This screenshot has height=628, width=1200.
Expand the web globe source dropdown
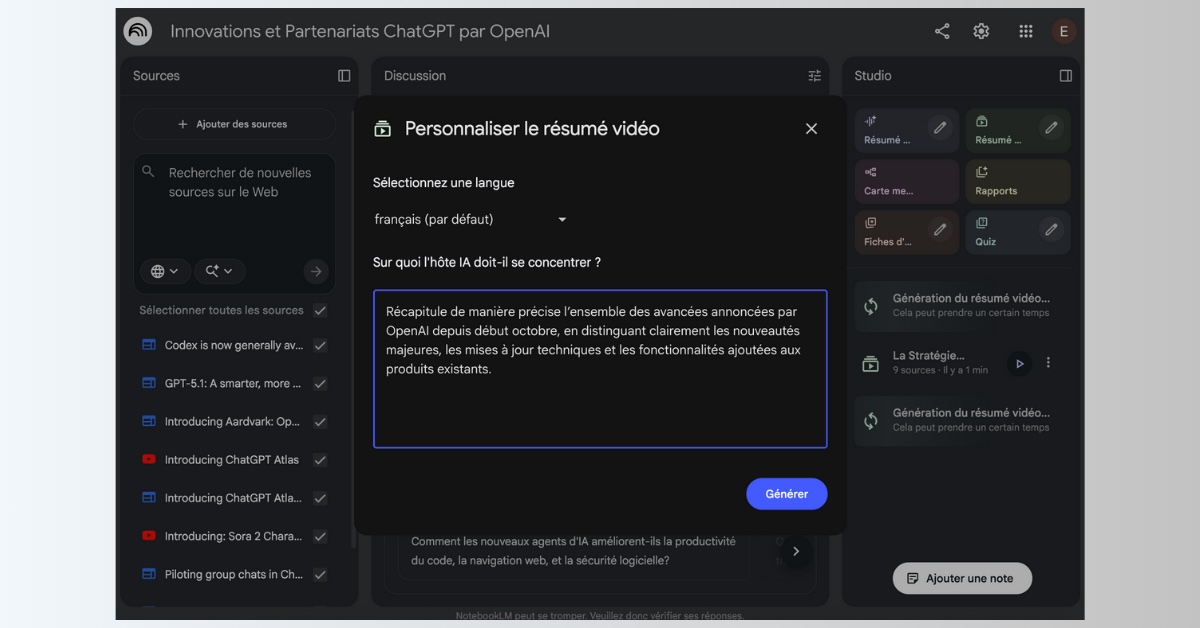(x=165, y=271)
